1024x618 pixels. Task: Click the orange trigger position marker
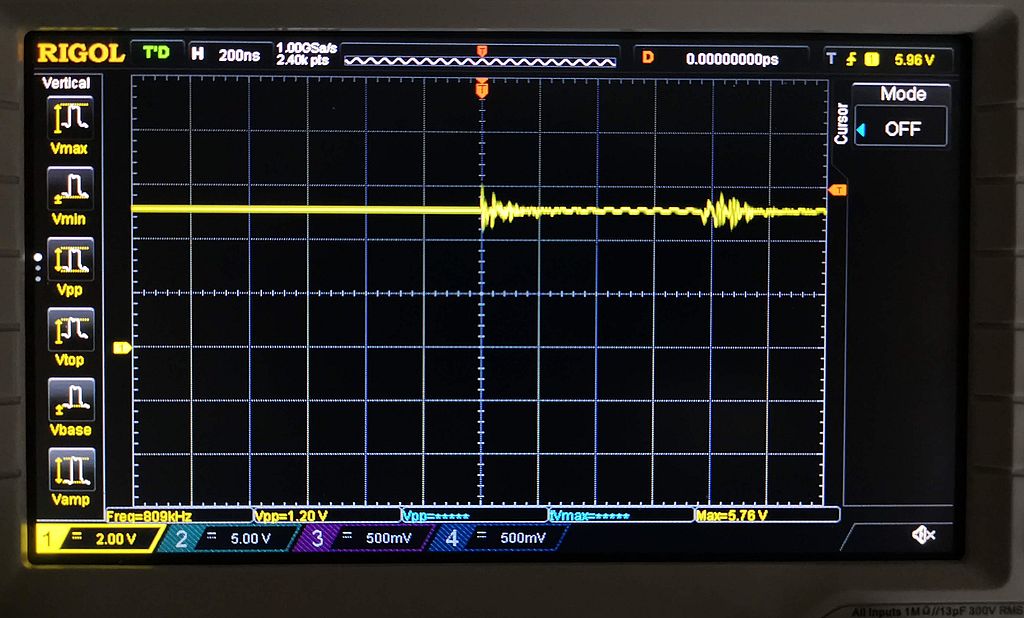pyautogui.click(x=482, y=91)
